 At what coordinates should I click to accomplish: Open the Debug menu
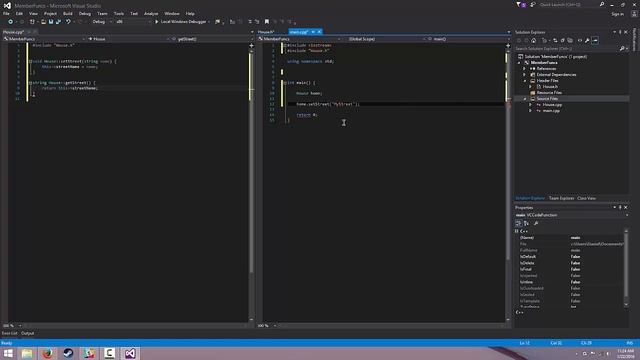coord(84,13)
